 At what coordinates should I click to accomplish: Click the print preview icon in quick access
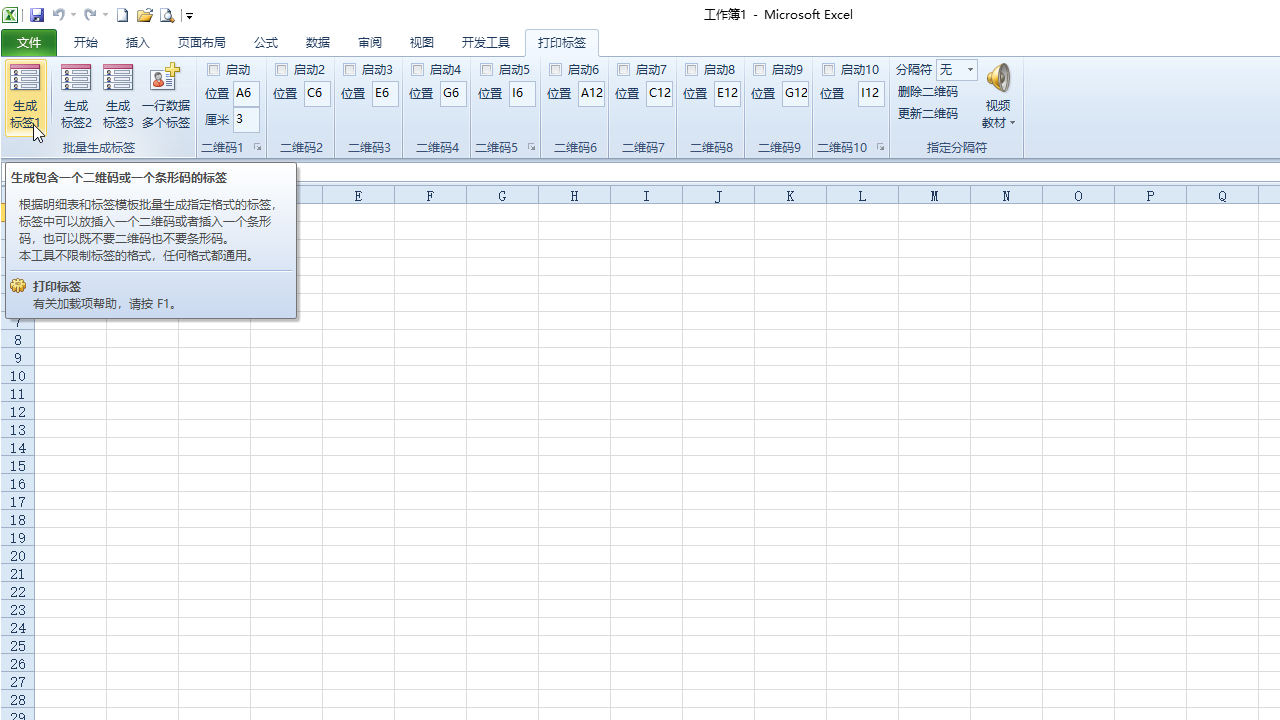click(x=167, y=15)
